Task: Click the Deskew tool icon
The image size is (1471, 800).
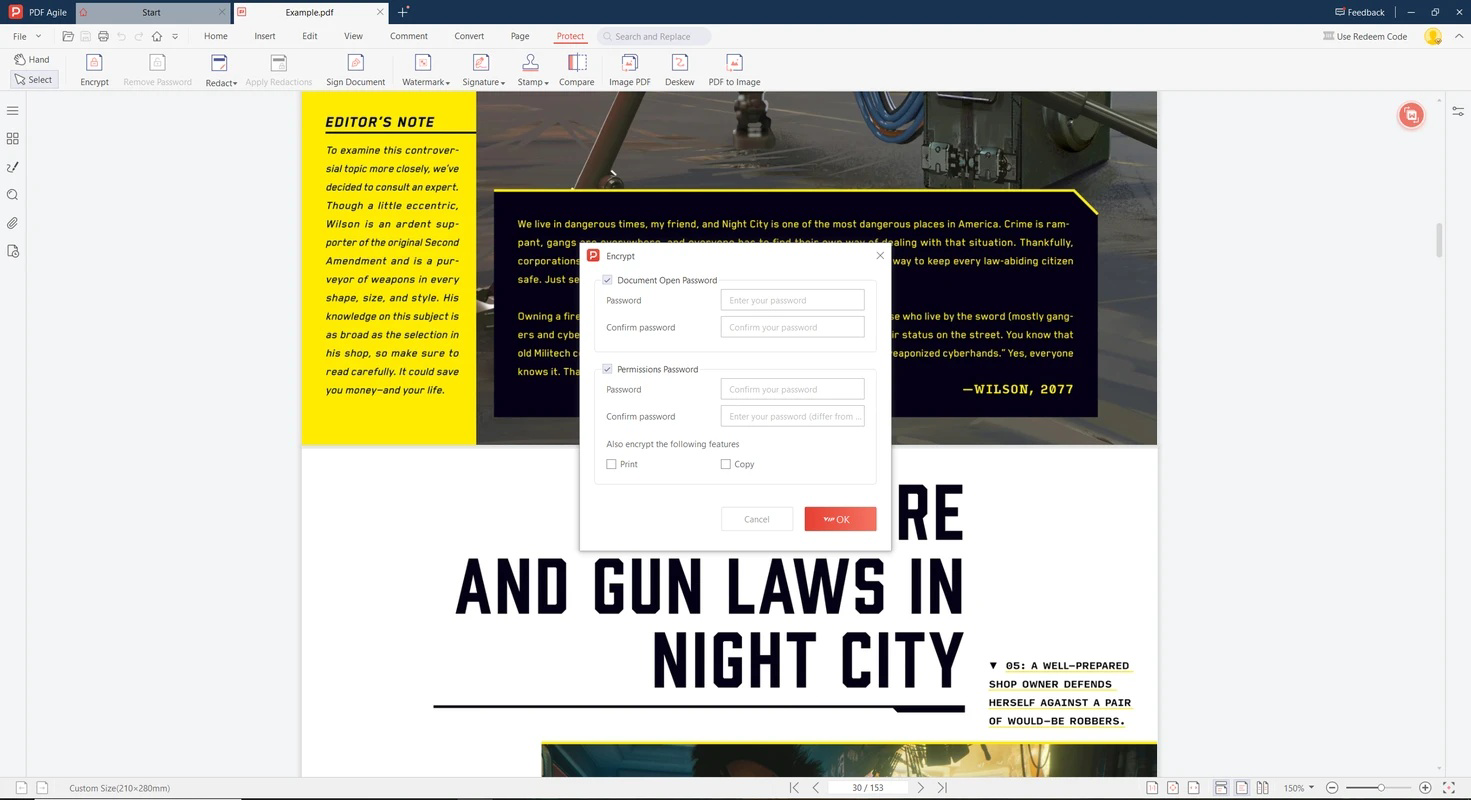Action: [x=679, y=63]
